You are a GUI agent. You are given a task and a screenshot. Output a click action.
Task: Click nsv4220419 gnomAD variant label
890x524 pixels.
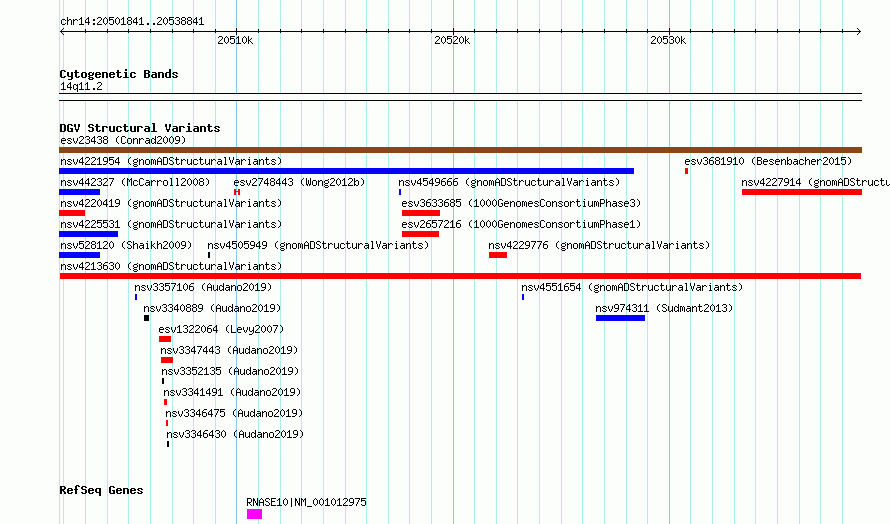[x=171, y=203]
